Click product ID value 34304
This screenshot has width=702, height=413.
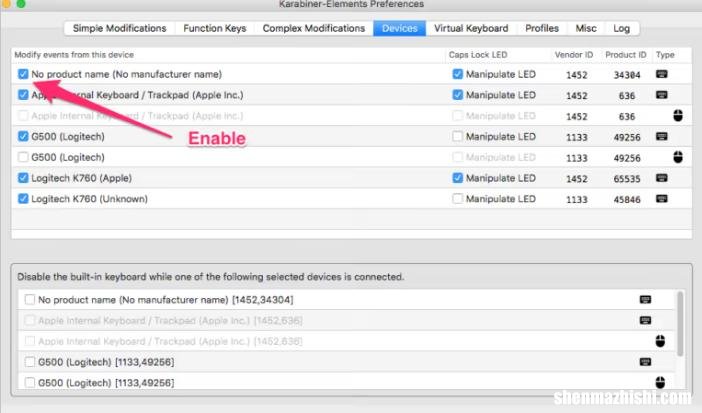[x=627, y=75]
